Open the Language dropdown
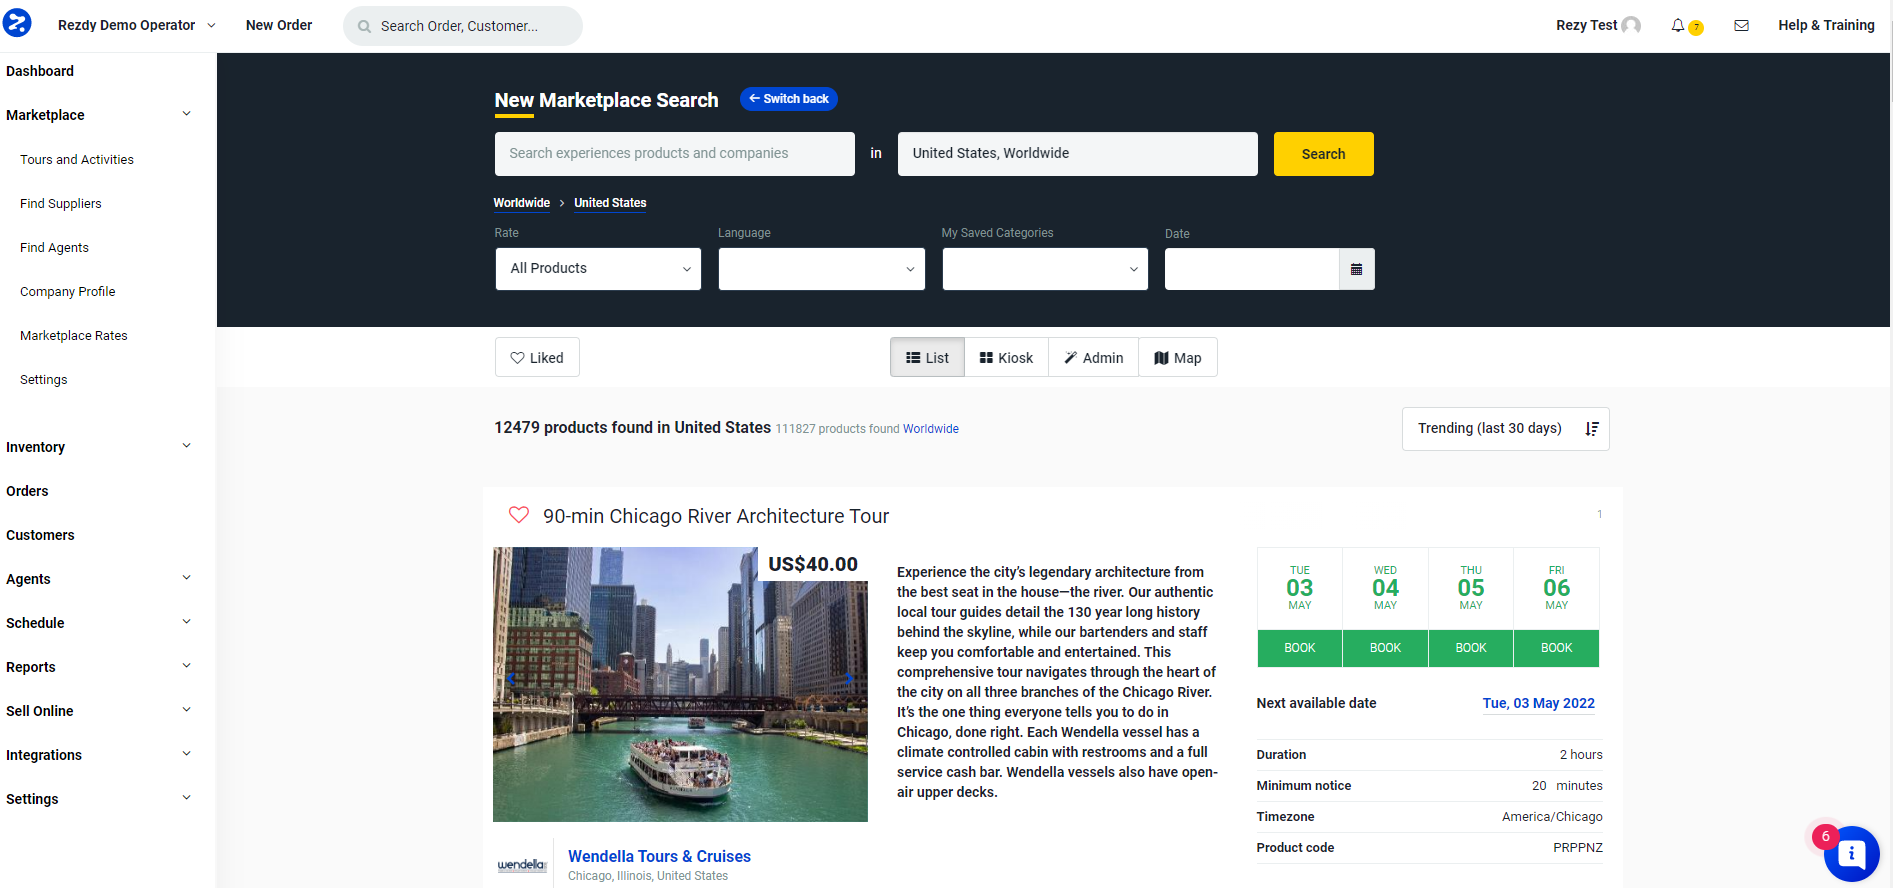The height and width of the screenshot is (888, 1893). tap(821, 269)
